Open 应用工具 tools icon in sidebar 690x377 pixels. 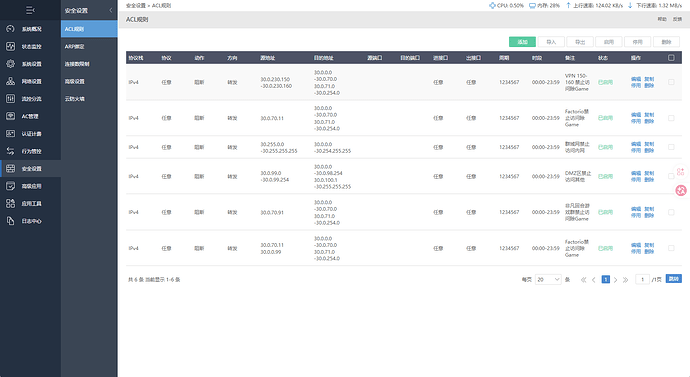(10, 203)
